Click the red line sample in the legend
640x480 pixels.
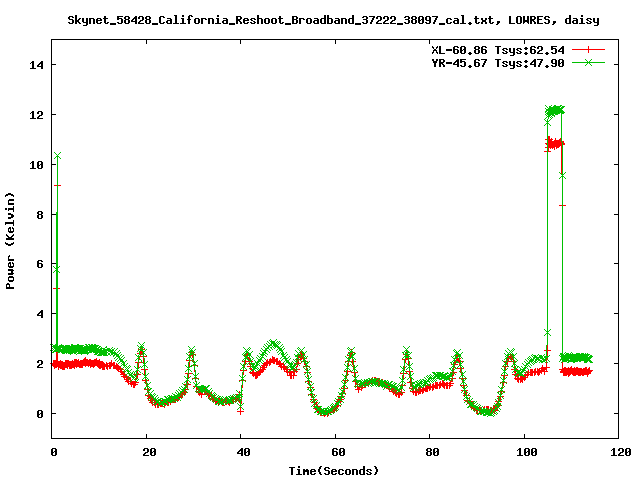pos(588,50)
